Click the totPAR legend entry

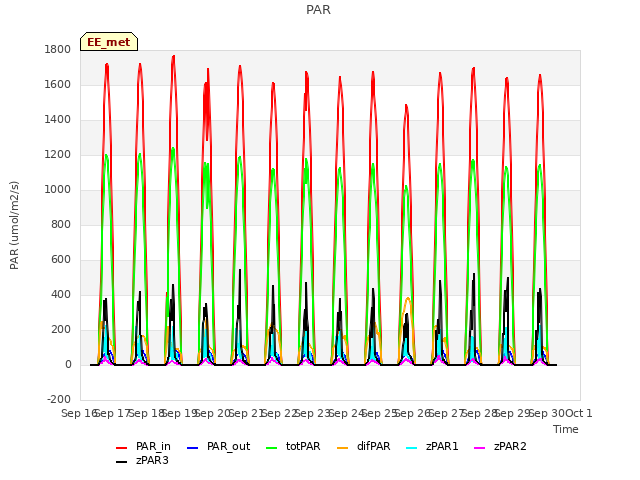293,447
